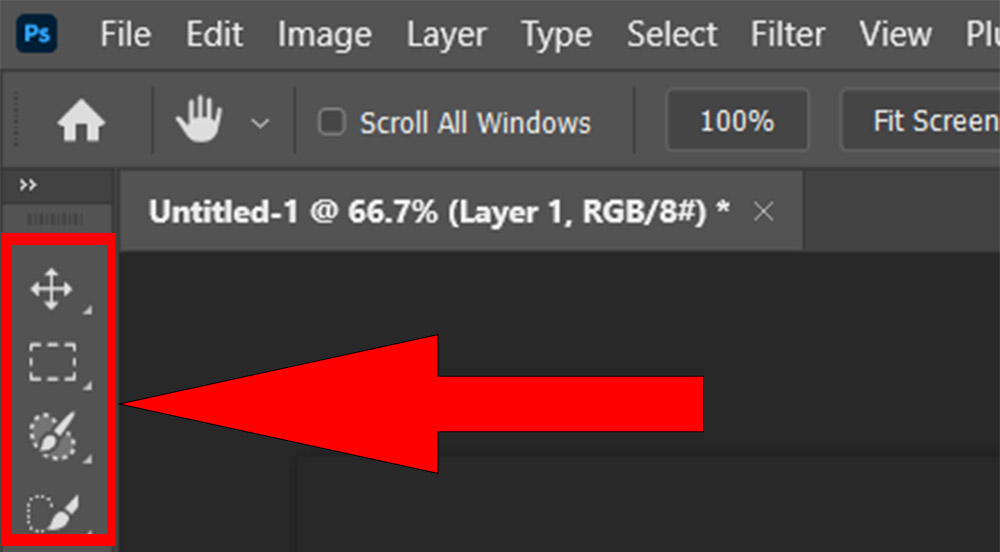Click the Home icon in options bar

(81, 121)
